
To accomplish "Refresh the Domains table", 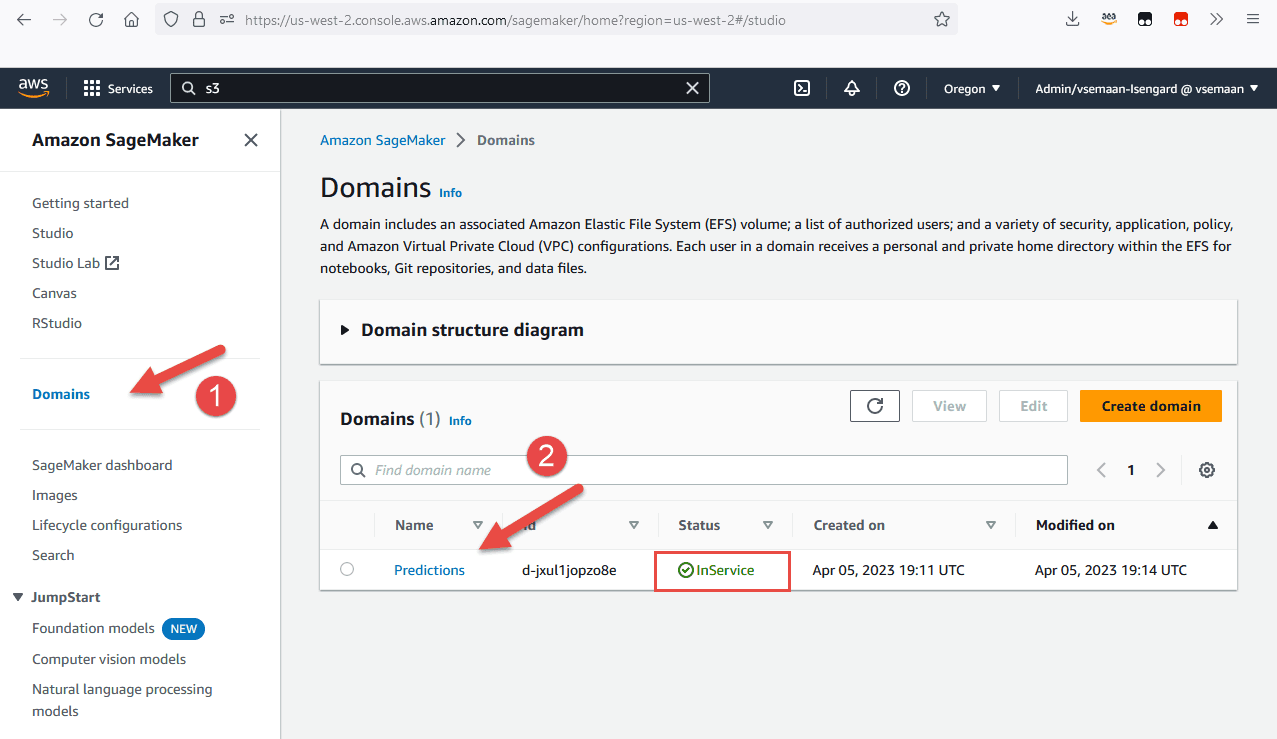I will pos(875,406).
